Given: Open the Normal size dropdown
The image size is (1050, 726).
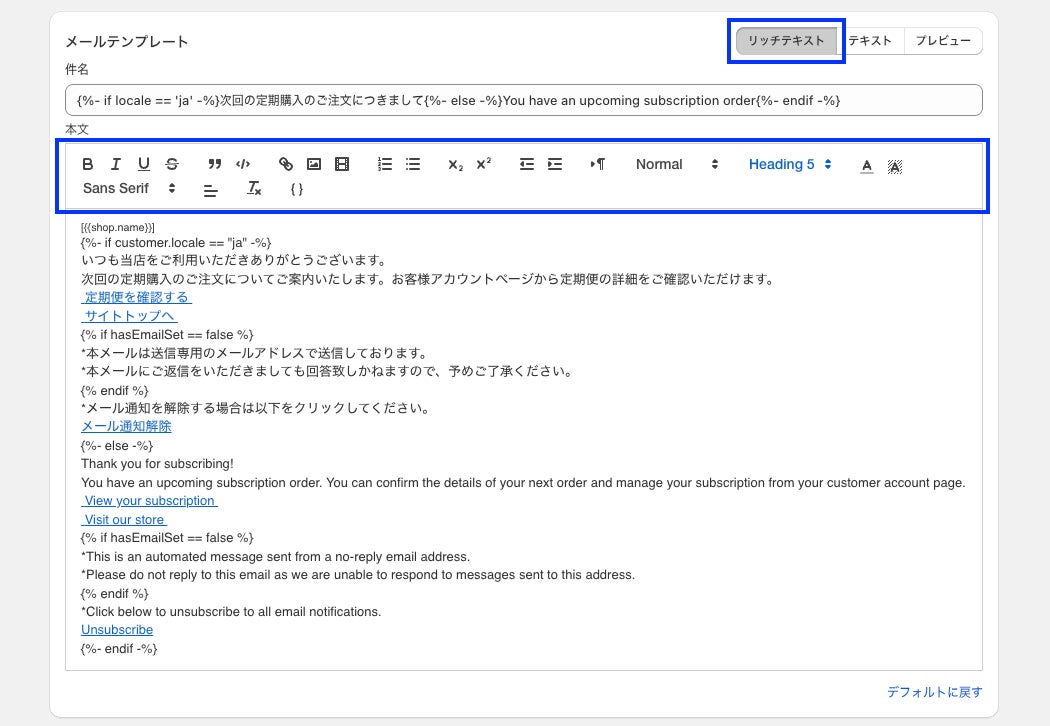Looking at the screenshot, I should pos(677,164).
